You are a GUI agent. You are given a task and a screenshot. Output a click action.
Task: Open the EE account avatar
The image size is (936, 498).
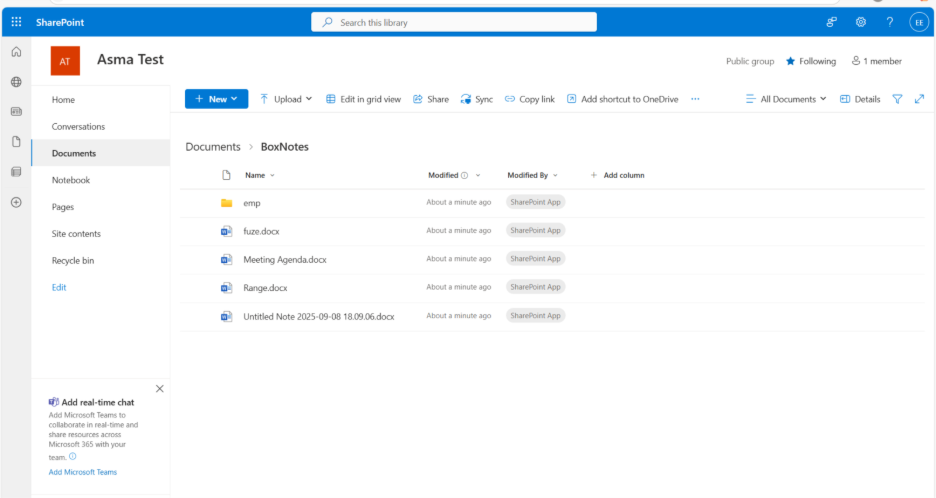coord(919,23)
